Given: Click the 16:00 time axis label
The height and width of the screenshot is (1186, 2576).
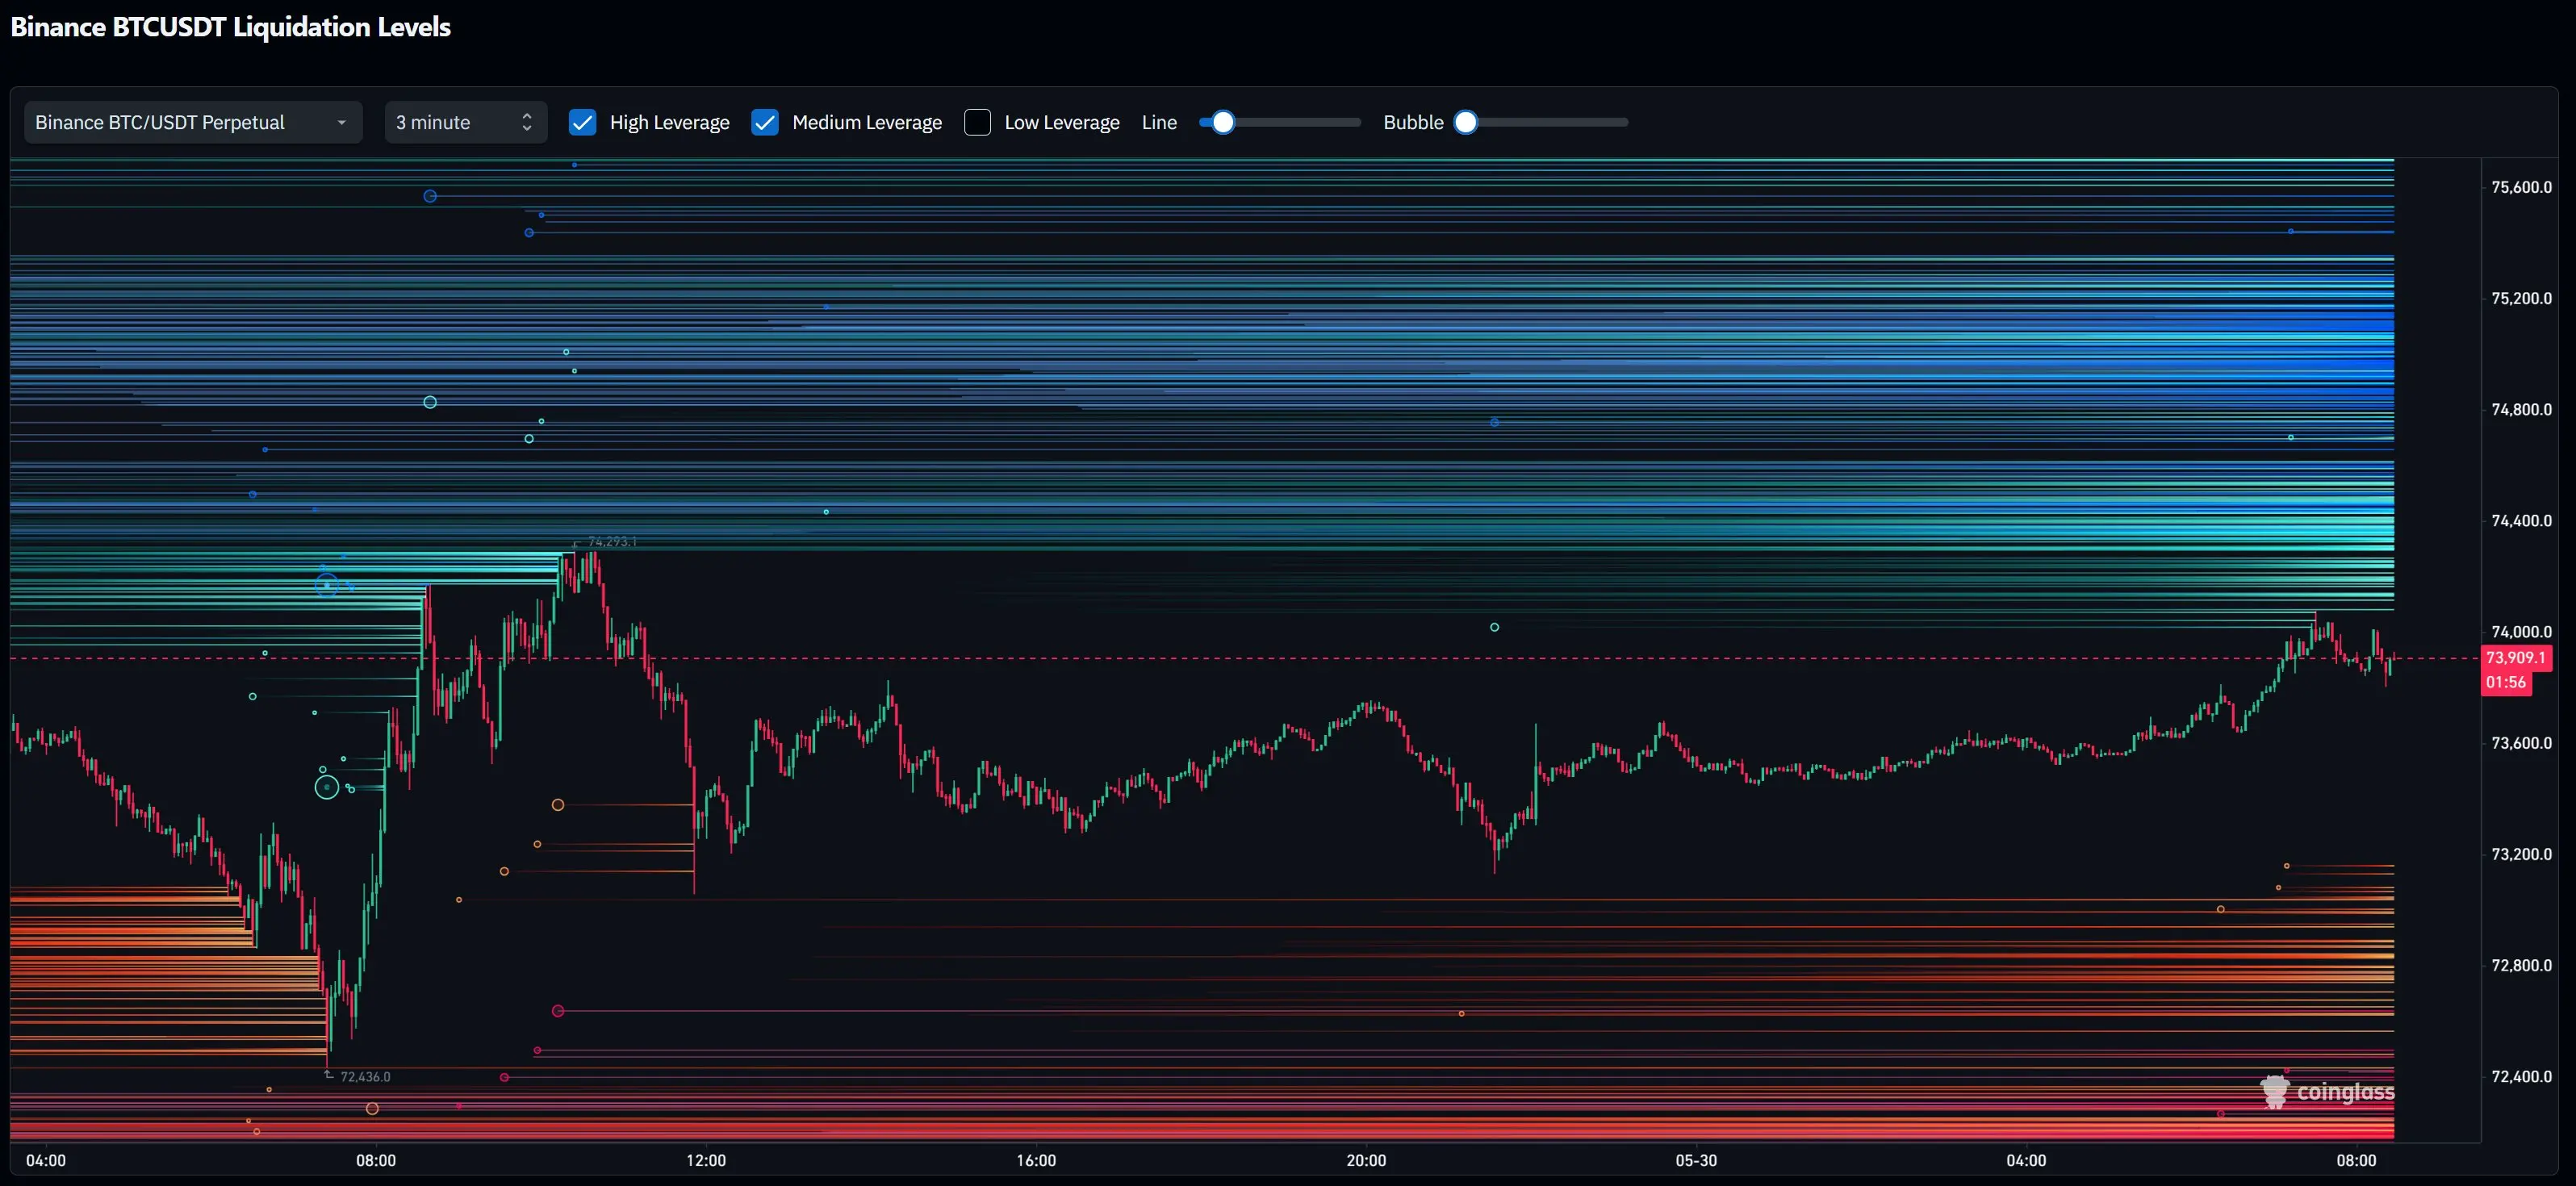Looking at the screenshot, I should tap(1036, 1160).
